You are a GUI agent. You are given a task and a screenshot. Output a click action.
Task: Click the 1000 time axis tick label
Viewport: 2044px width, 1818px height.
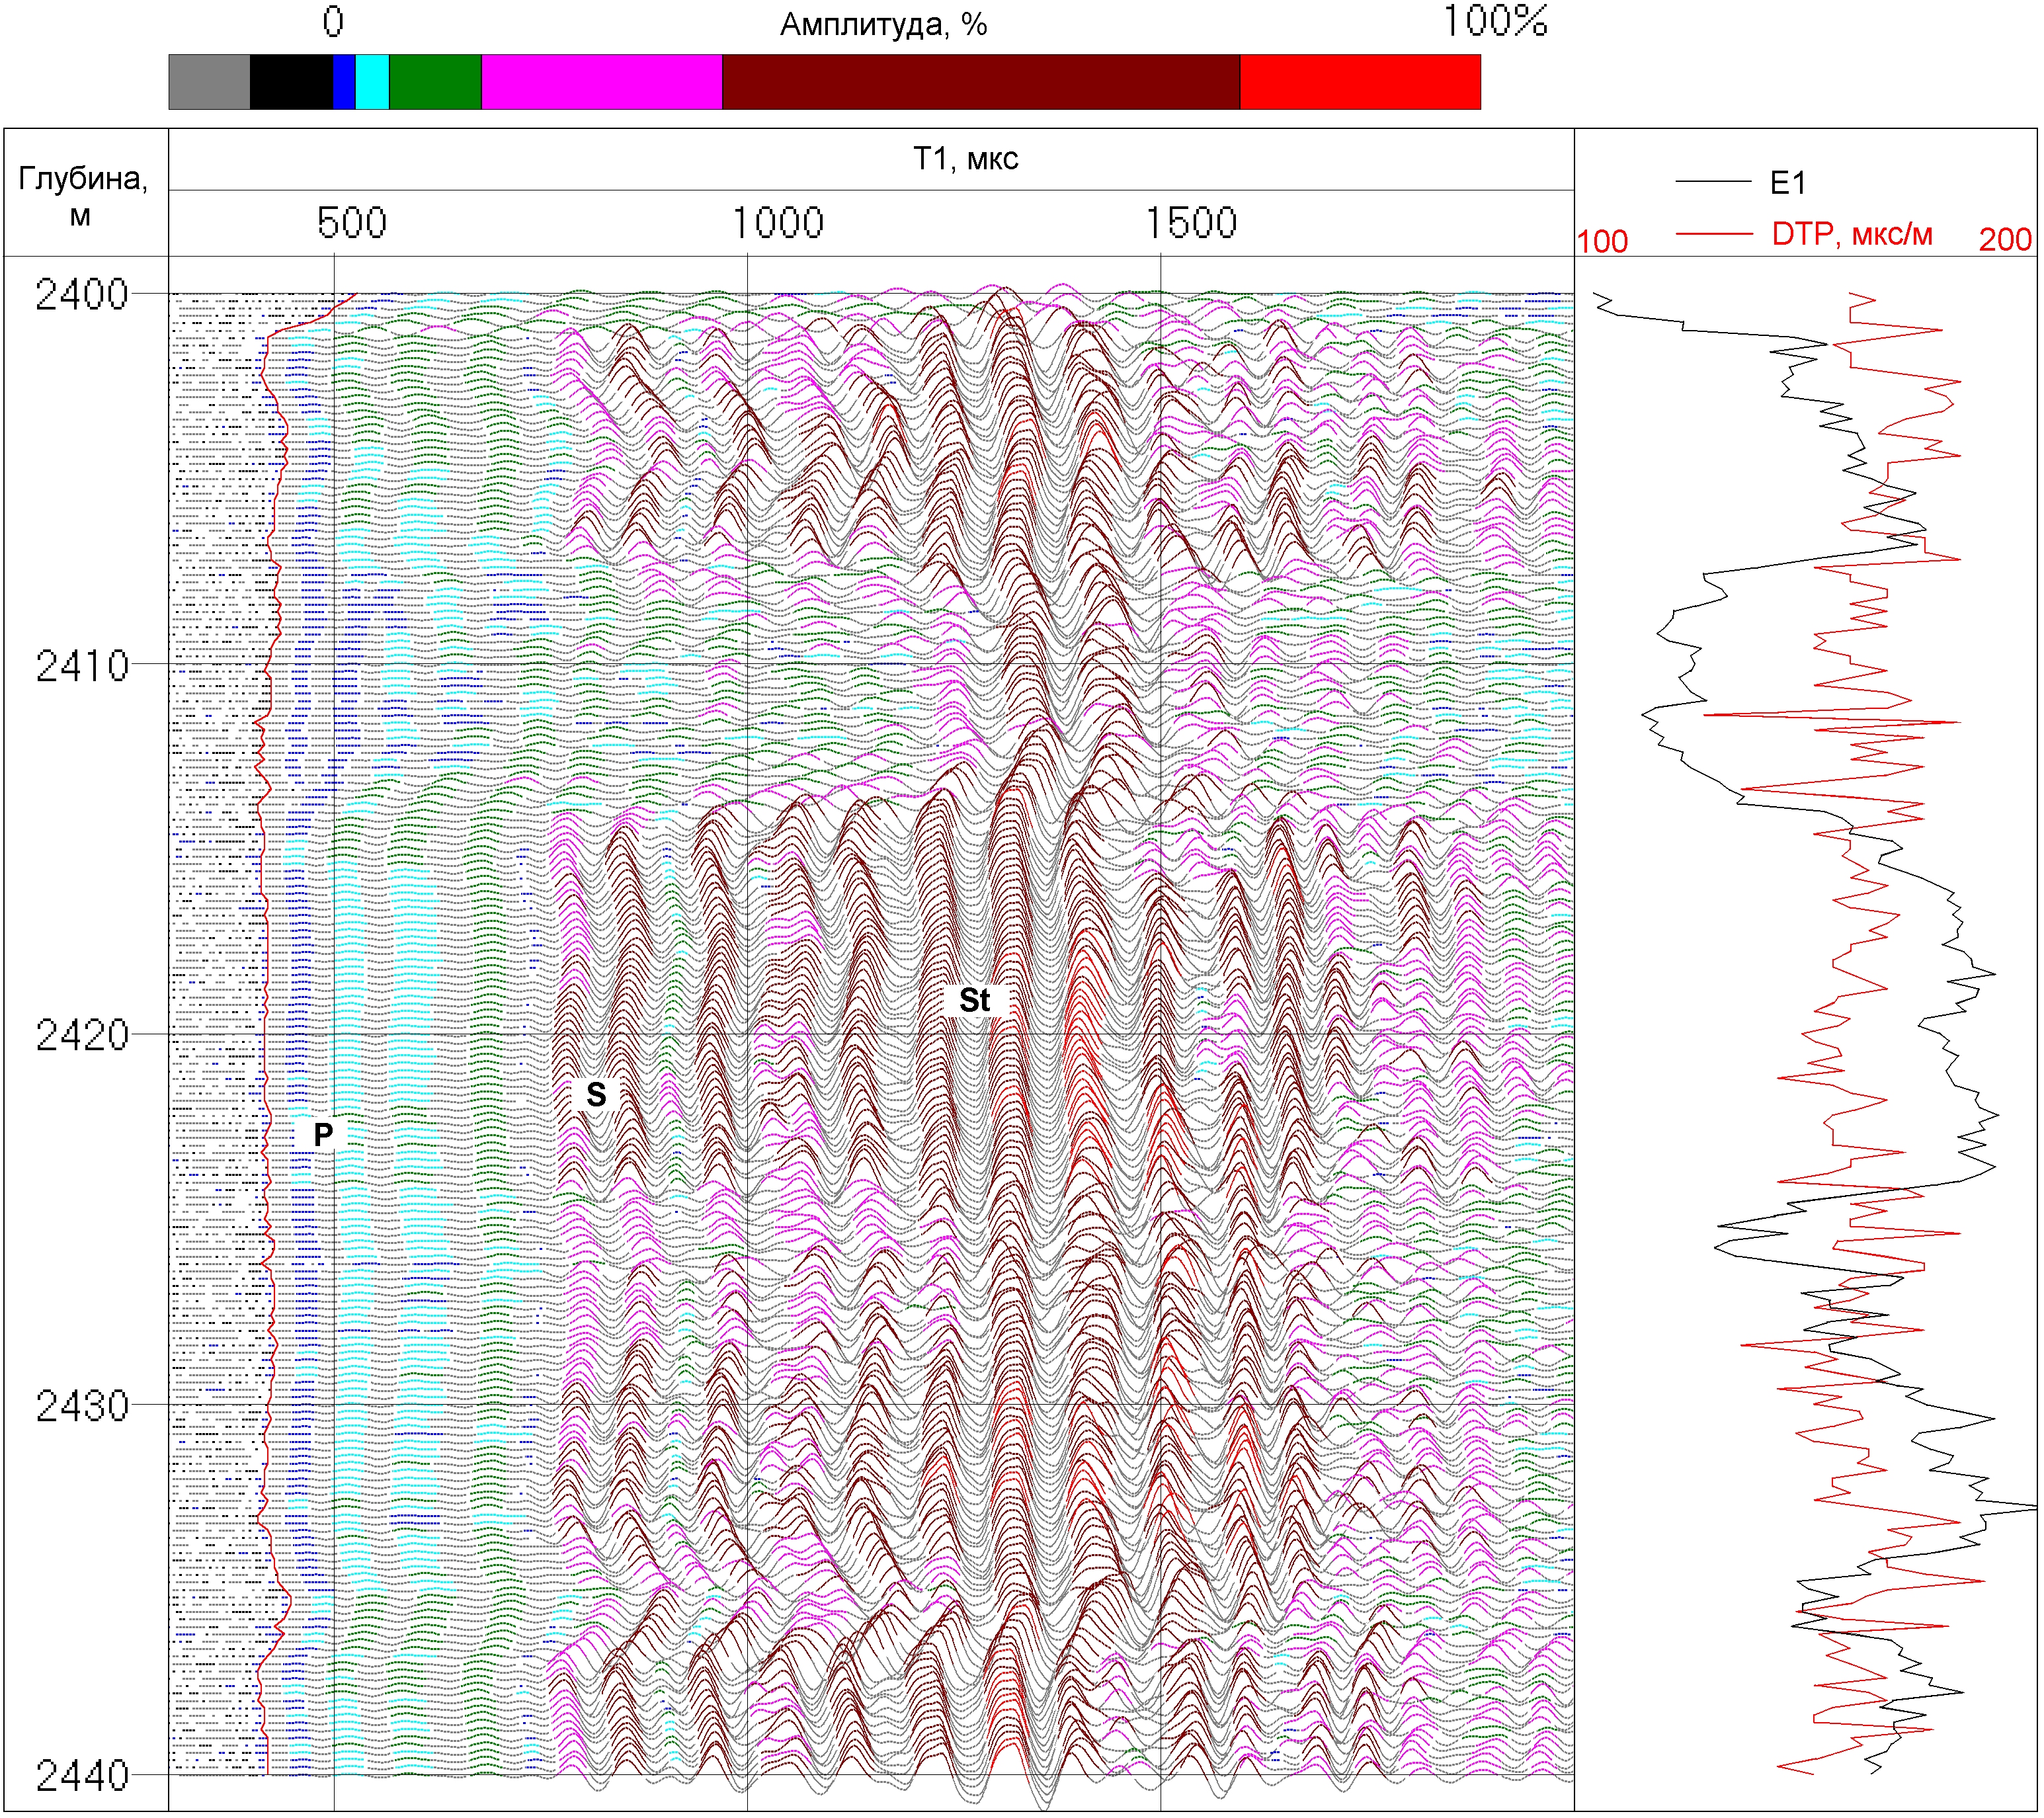tap(778, 222)
